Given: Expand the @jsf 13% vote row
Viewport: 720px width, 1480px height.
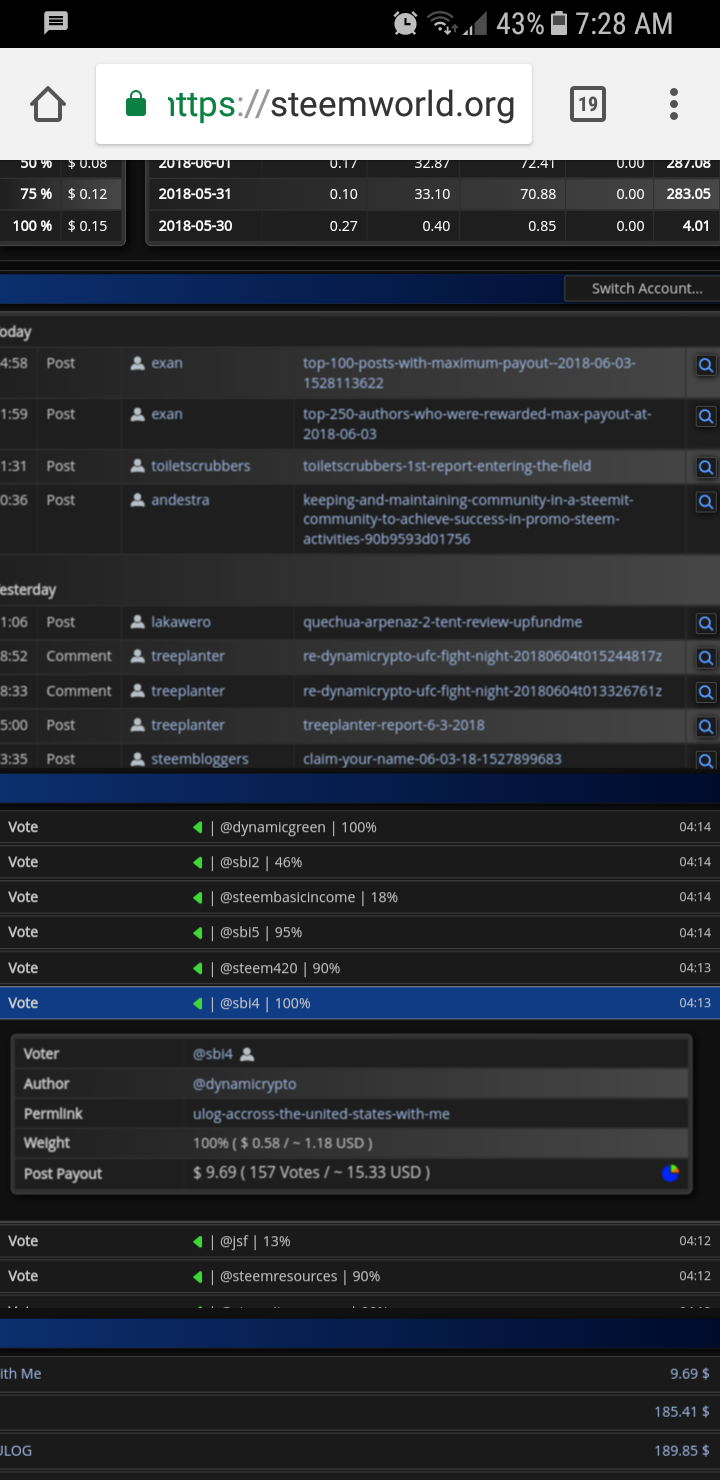Looking at the screenshot, I should click(x=360, y=1241).
